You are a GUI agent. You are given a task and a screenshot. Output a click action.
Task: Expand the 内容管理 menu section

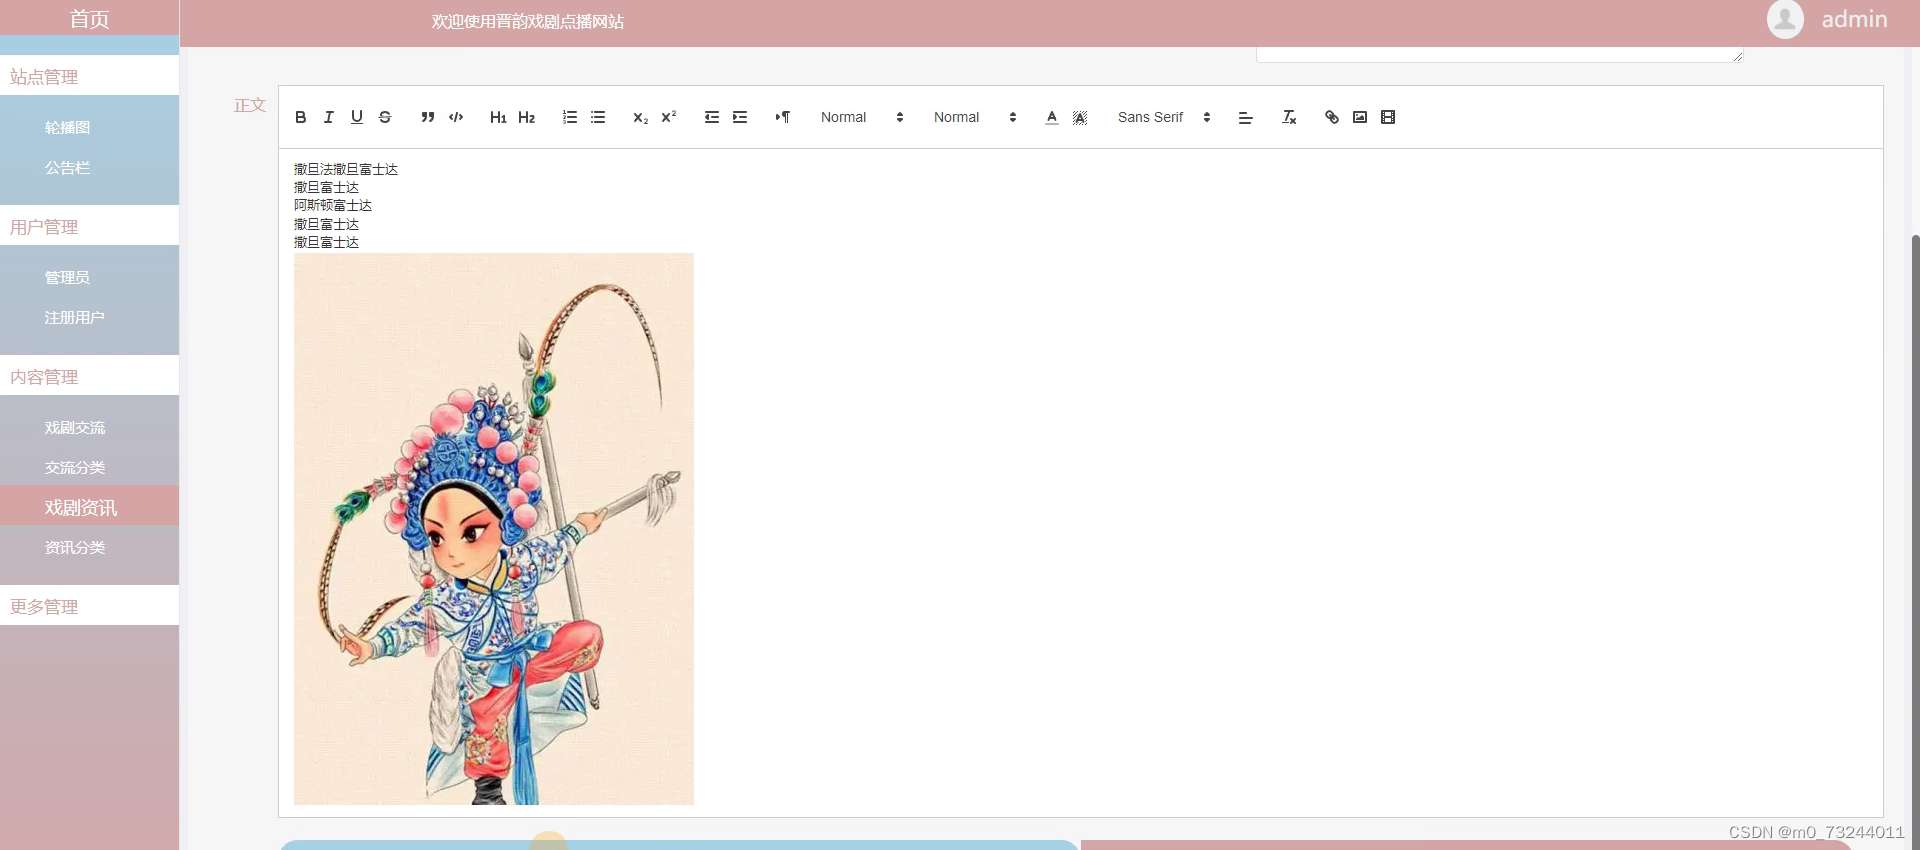pos(89,376)
